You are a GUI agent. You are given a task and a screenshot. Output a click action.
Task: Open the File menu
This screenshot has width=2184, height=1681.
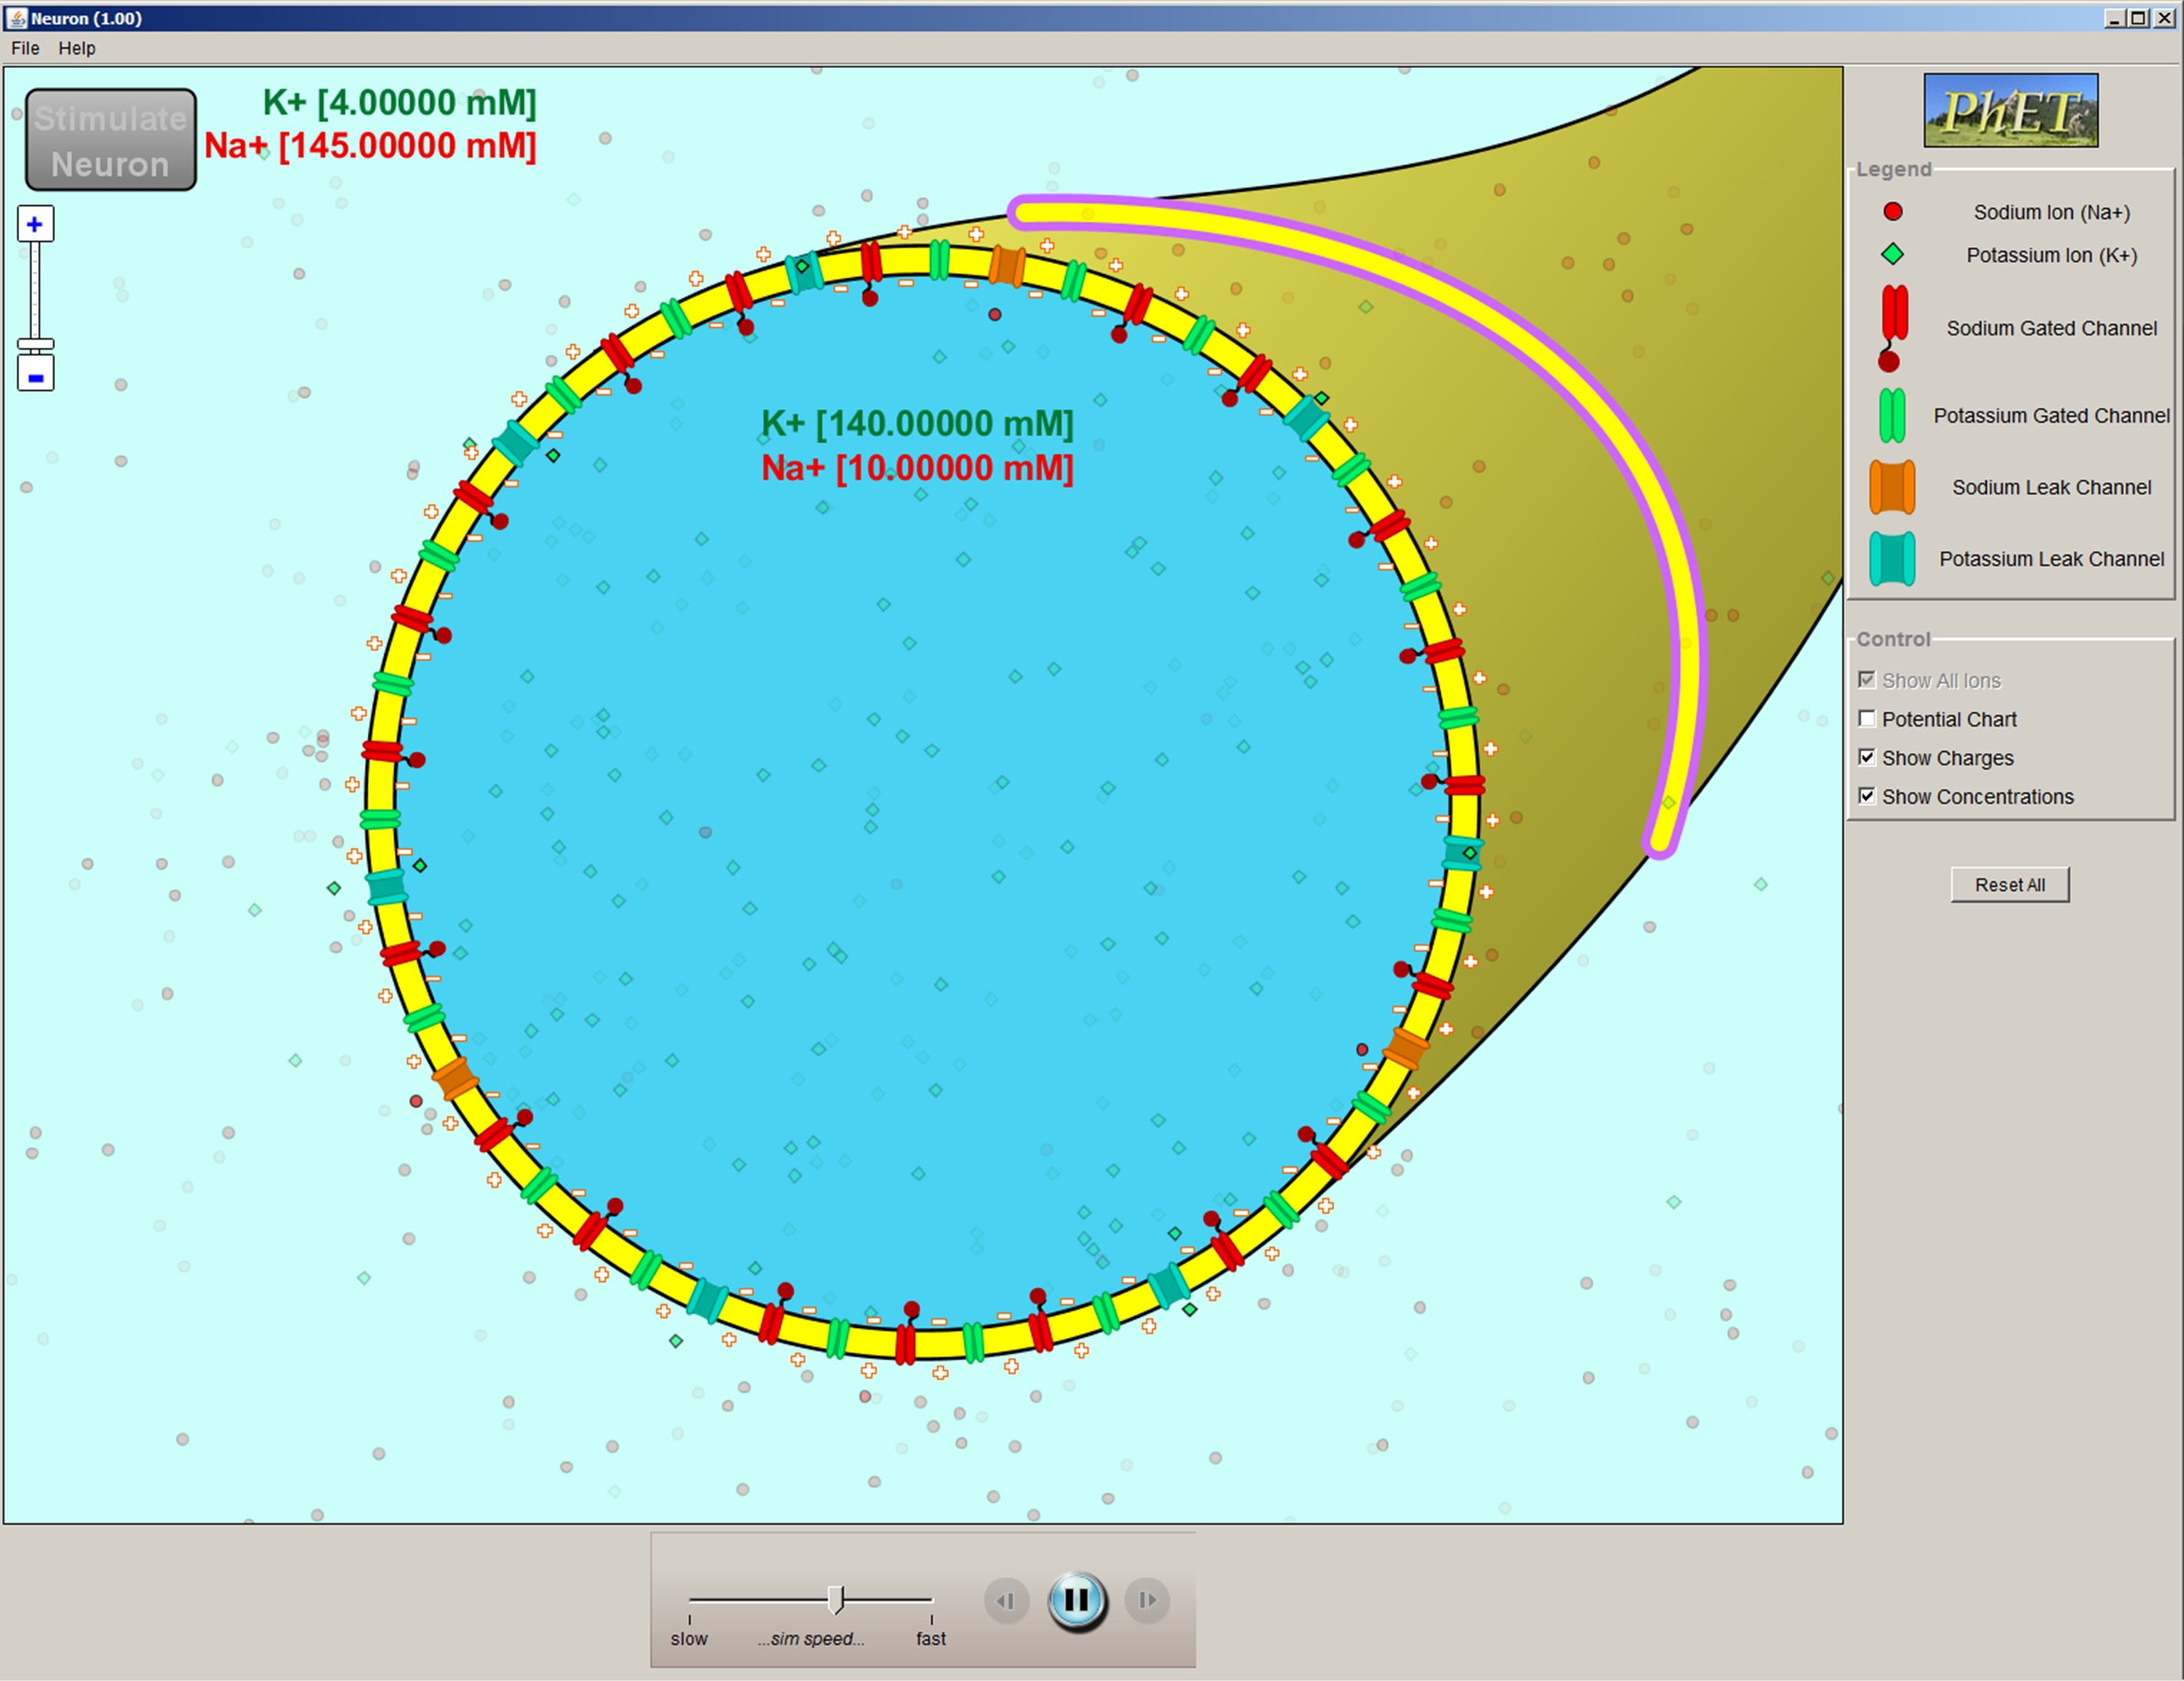coord(25,48)
